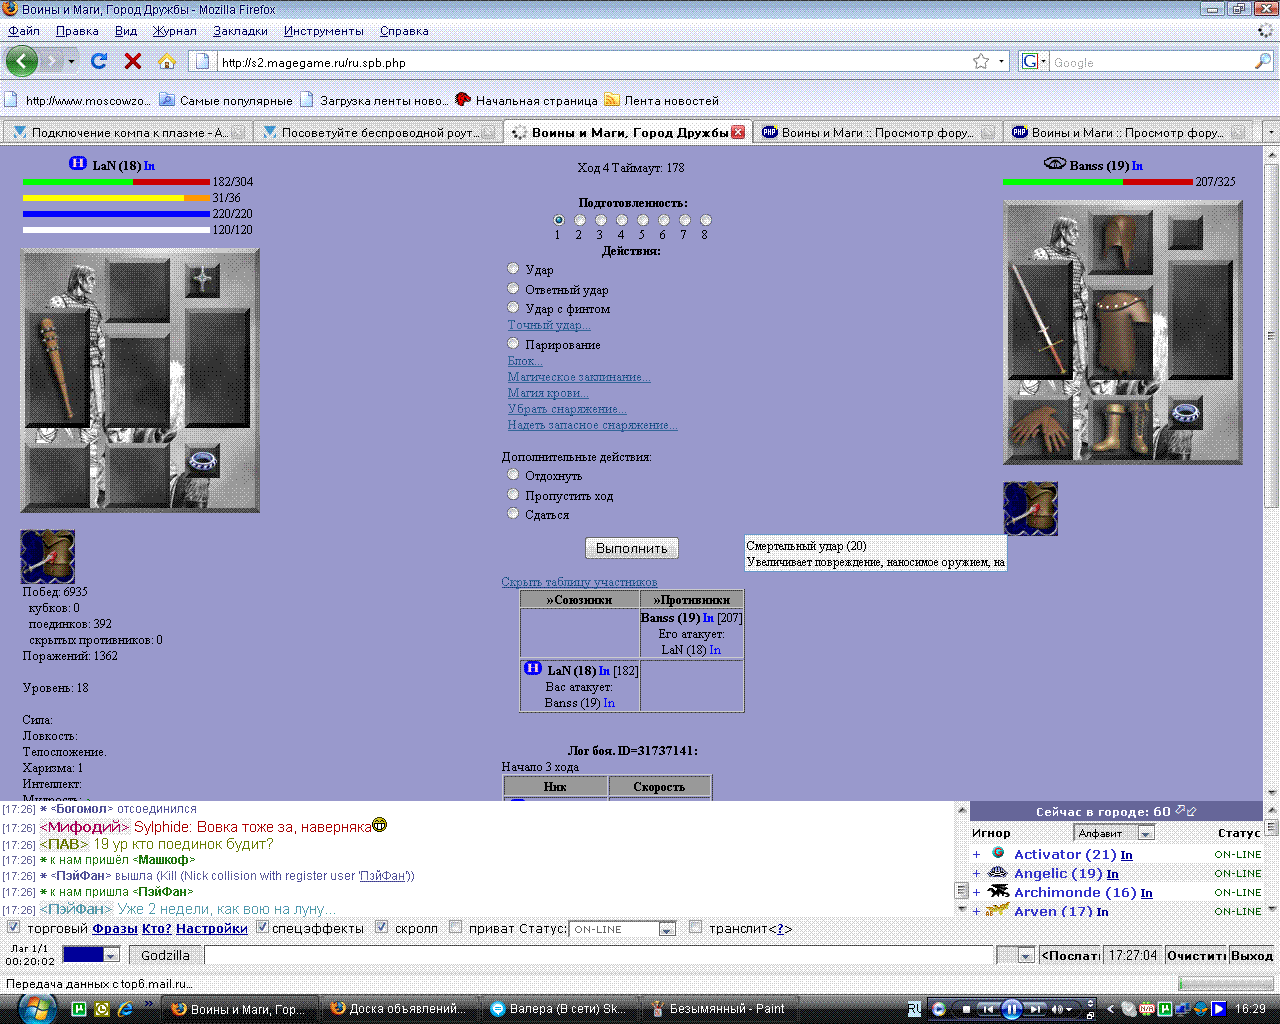
Task: Open the chat color dropdown
Action: tap(111, 955)
